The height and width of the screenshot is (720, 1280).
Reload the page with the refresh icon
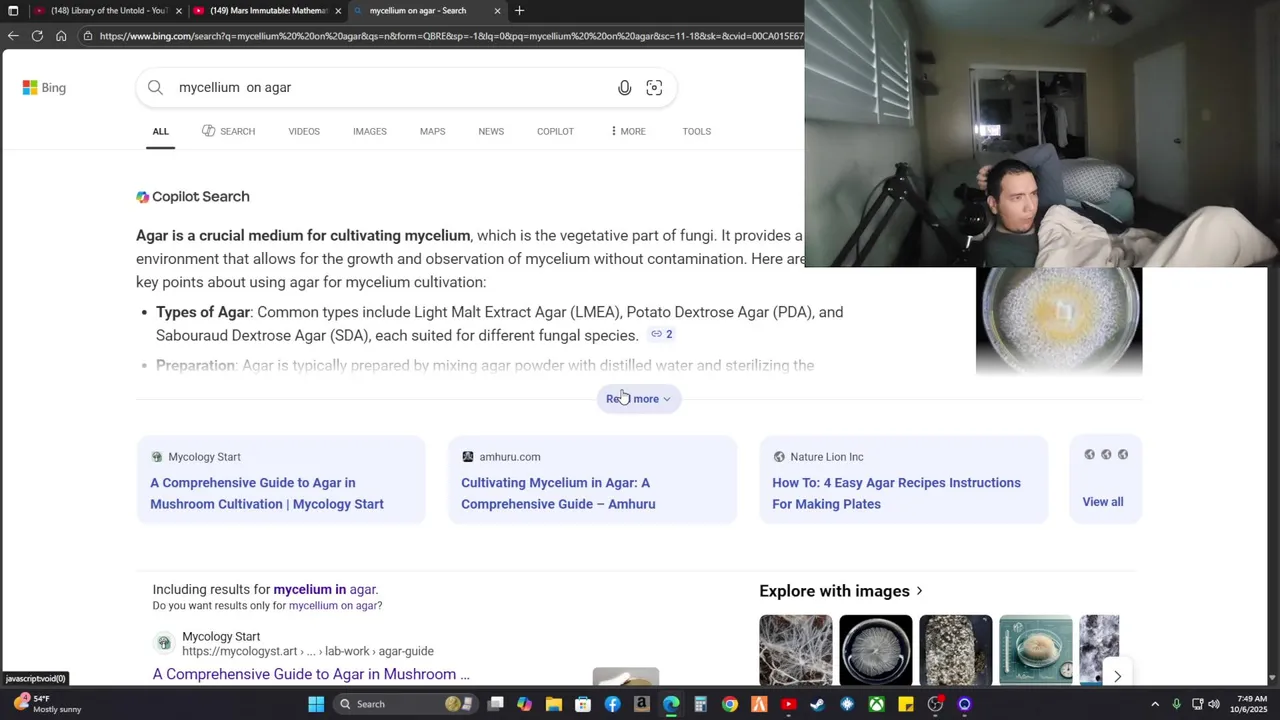tap(37, 36)
